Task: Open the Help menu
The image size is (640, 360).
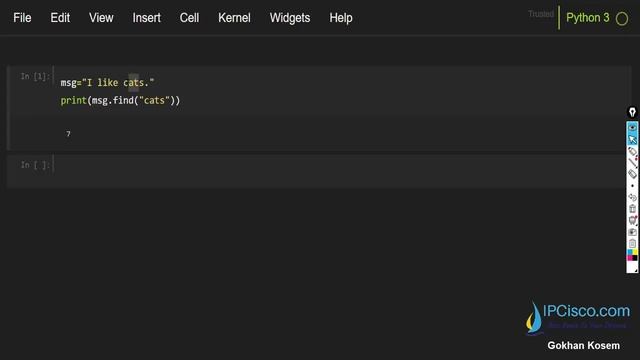Action: tap(341, 18)
